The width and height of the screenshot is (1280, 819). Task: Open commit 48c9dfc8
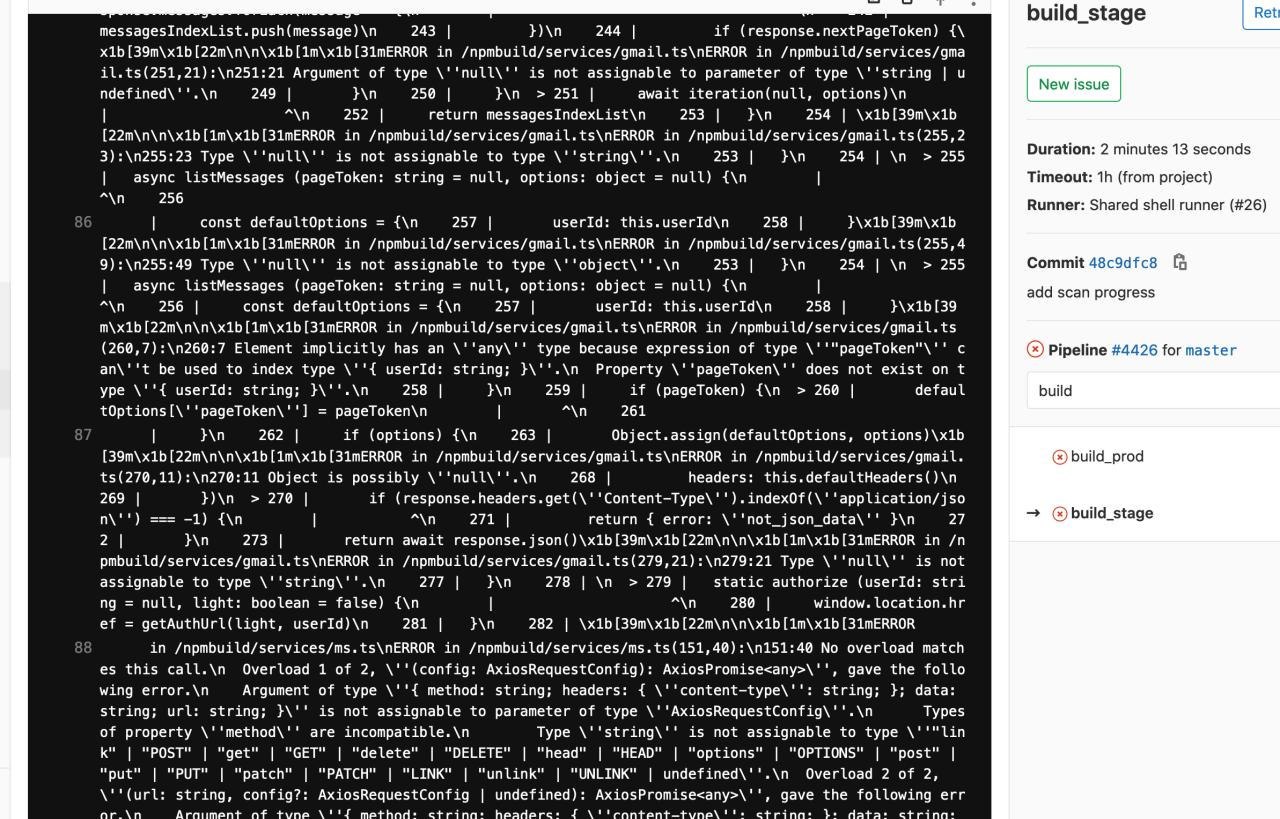(x=1123, y=263)
